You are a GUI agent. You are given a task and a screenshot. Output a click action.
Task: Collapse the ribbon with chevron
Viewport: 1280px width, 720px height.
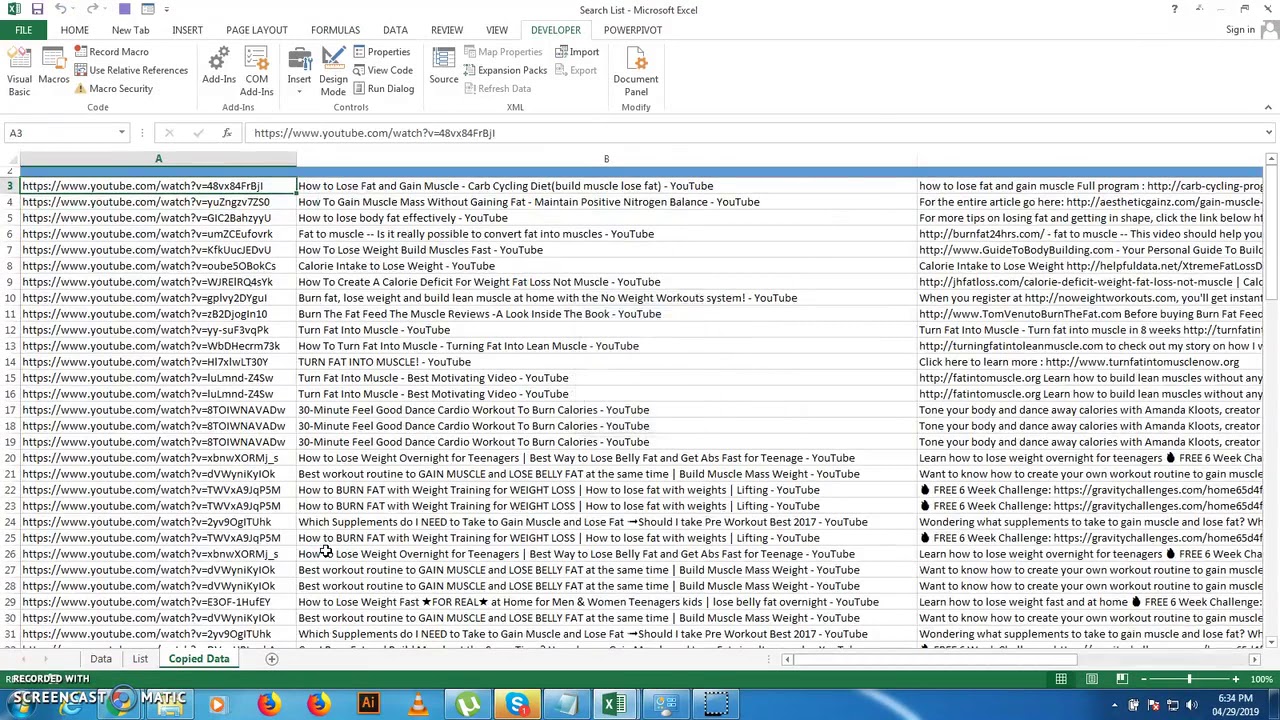click(1268, 107)
